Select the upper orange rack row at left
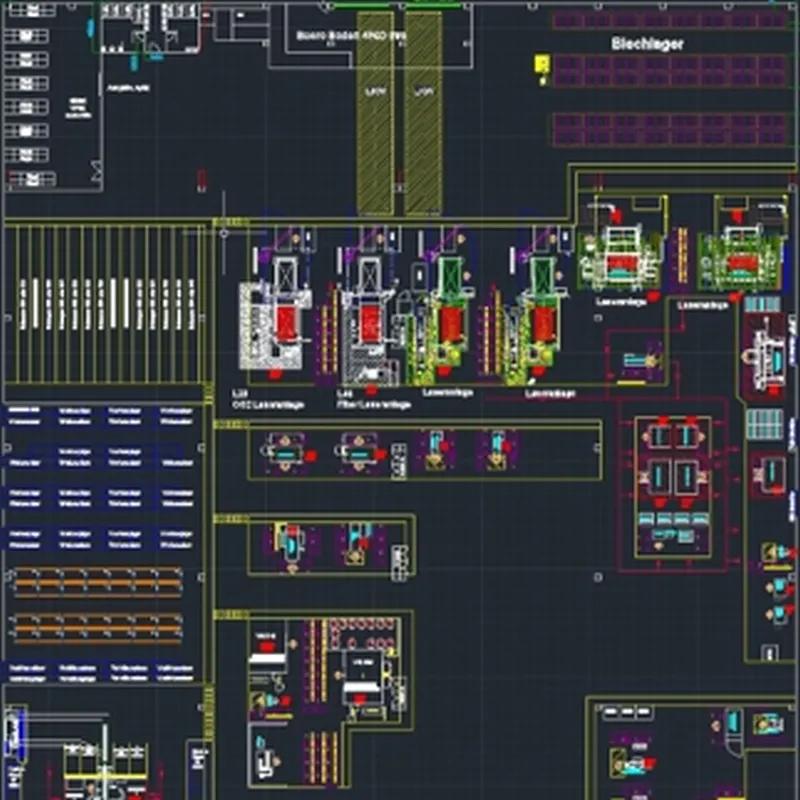The image size is (800, 800). pyautogui.click(x=96, y=580)
